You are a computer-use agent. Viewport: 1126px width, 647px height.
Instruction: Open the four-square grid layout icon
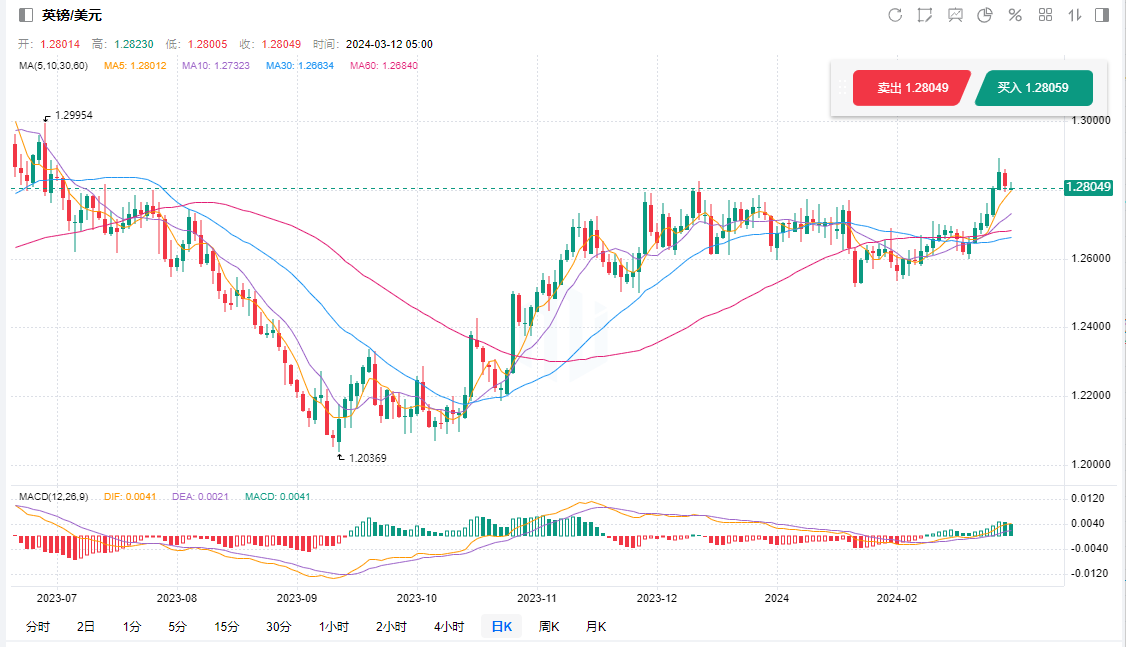[x=1045, y=15]
